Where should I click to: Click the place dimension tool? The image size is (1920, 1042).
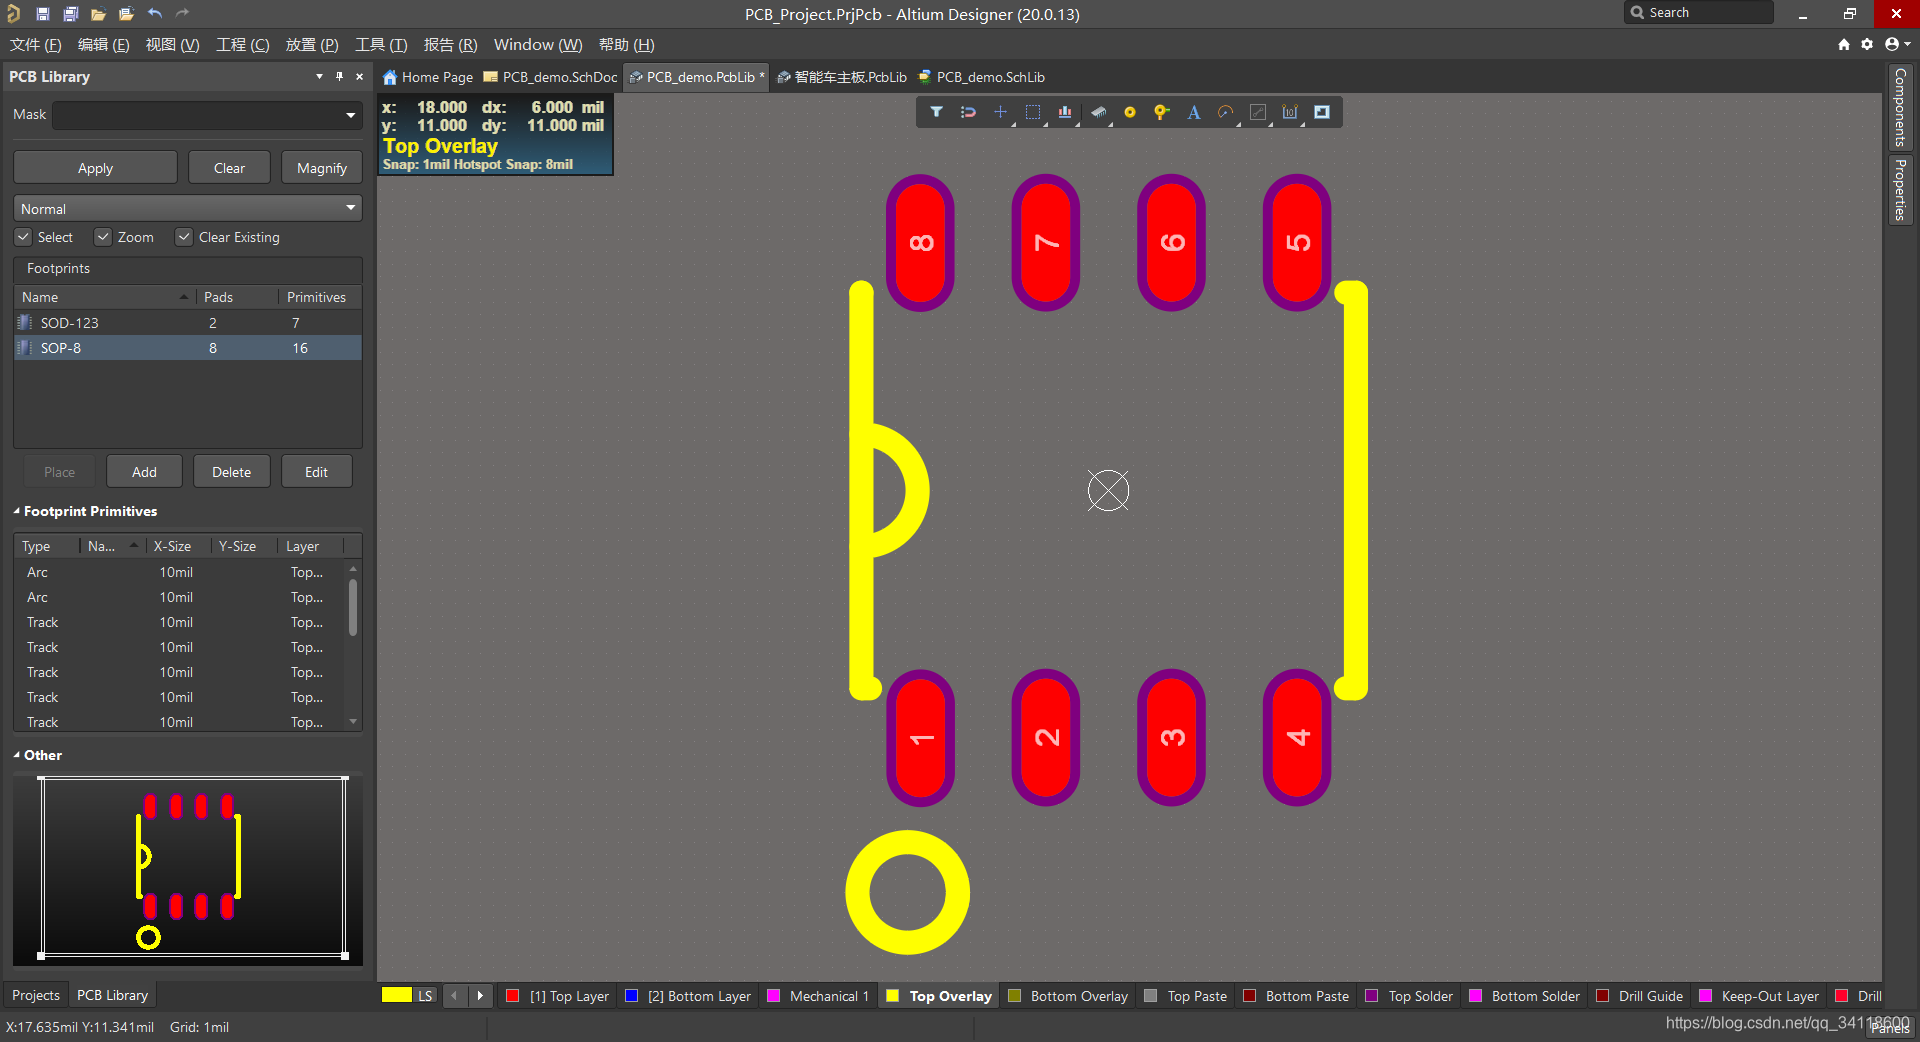coord(1290,112)
